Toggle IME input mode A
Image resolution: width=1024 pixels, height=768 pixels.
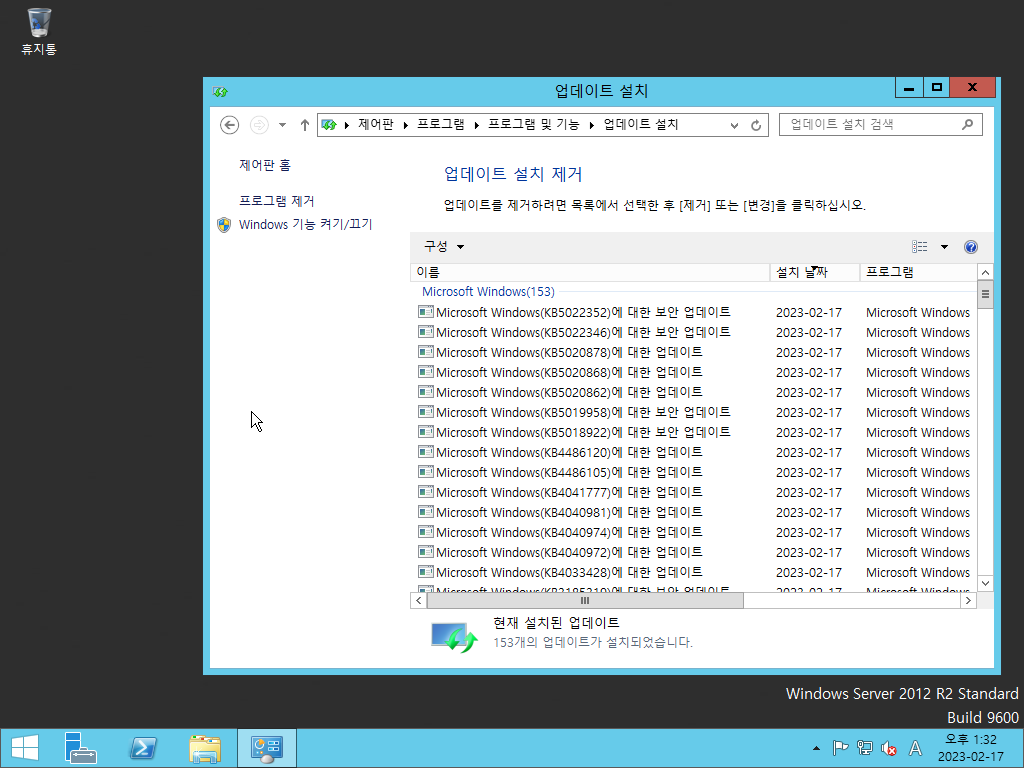tap(916, 748)
